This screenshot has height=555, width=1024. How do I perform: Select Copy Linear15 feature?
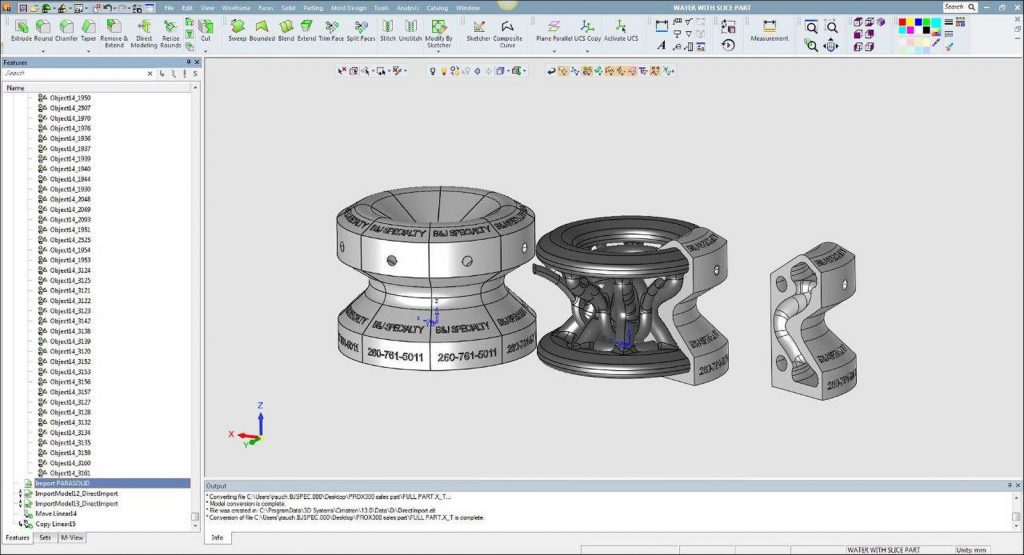55,524
